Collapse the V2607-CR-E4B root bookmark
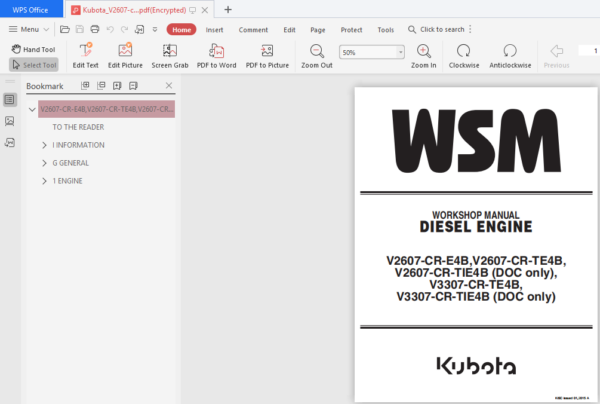This screenshot has width=600, height=404. point(32,109)
